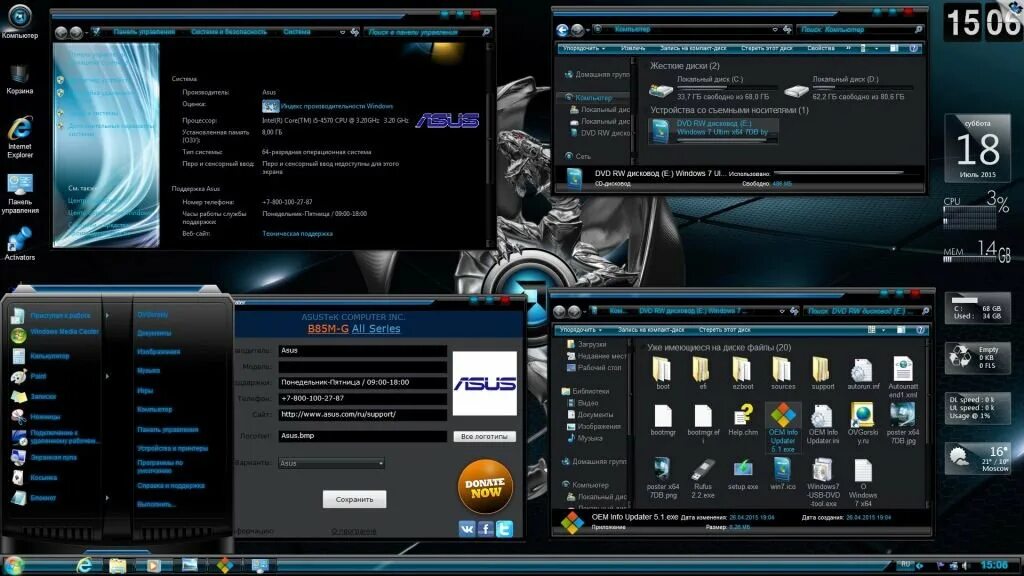Click the Donate Now button
1024x576 pixels.
485,487
